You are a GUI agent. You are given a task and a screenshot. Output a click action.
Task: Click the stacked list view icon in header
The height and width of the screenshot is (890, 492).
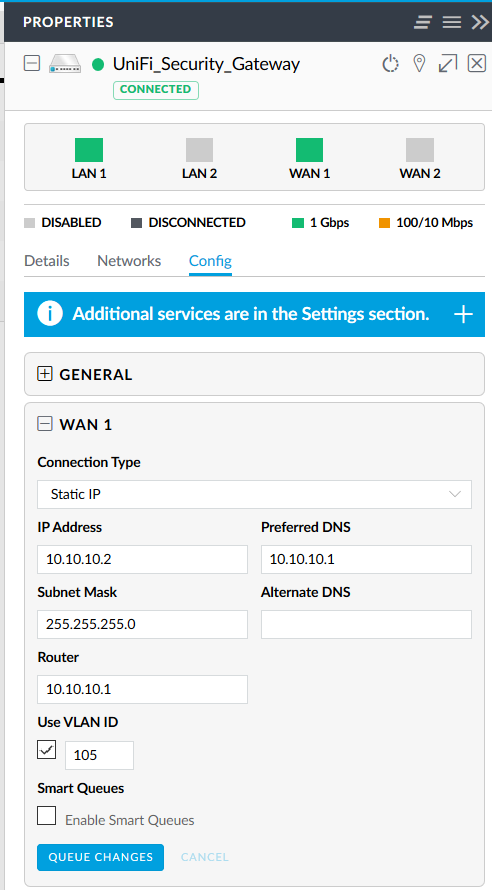(x=423, y=22)
